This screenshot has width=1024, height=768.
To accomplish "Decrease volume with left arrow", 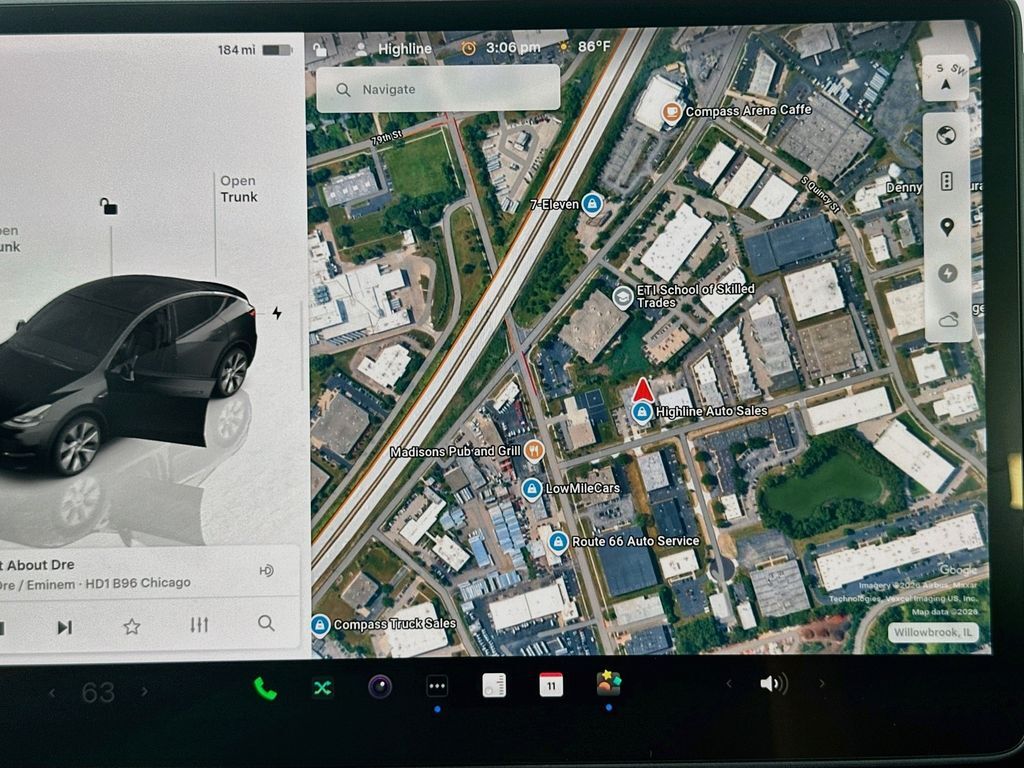I will click(729, 684).
